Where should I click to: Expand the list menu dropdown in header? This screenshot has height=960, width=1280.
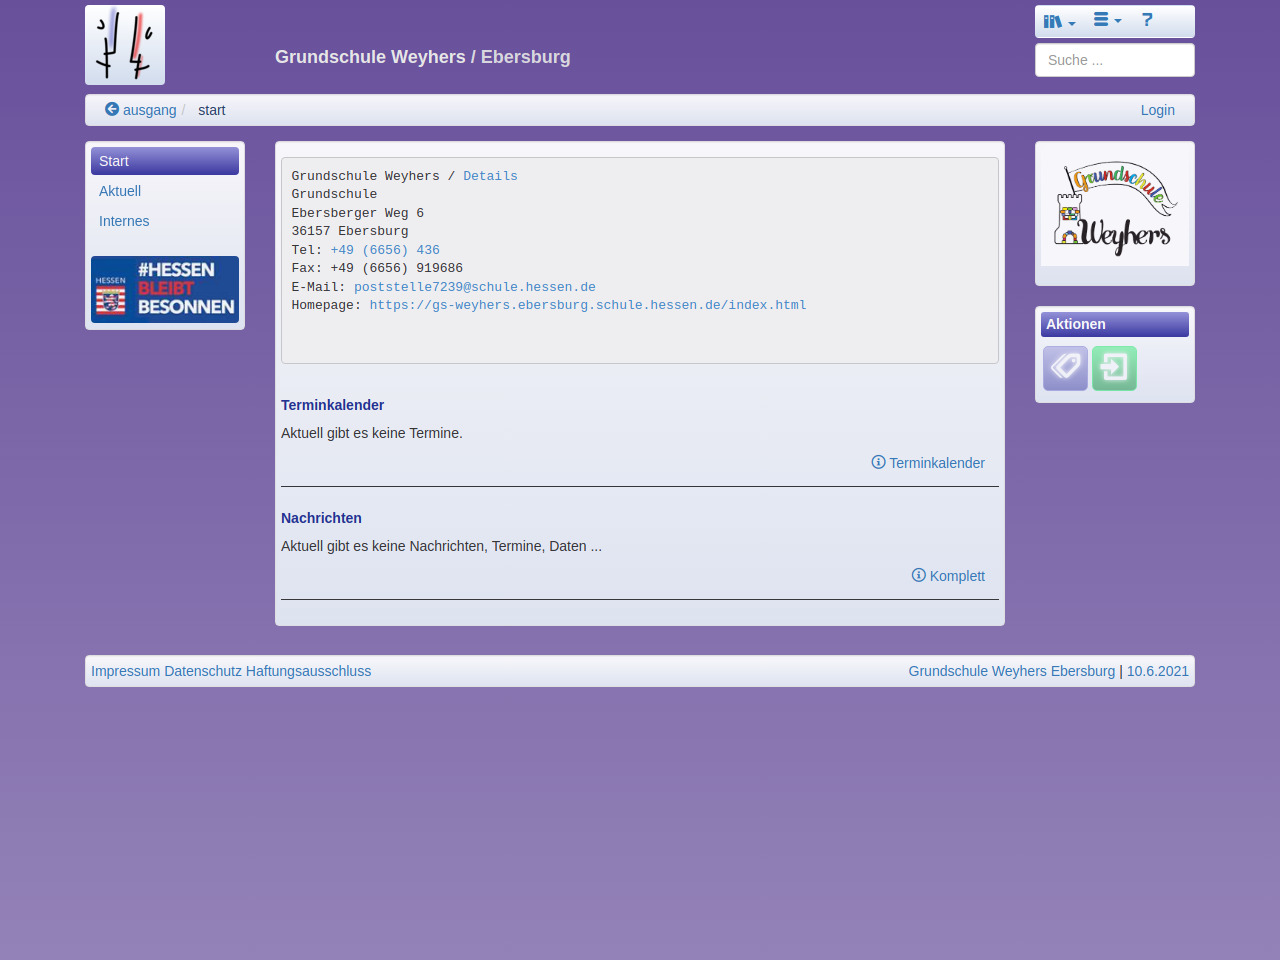click(1106, 20)
